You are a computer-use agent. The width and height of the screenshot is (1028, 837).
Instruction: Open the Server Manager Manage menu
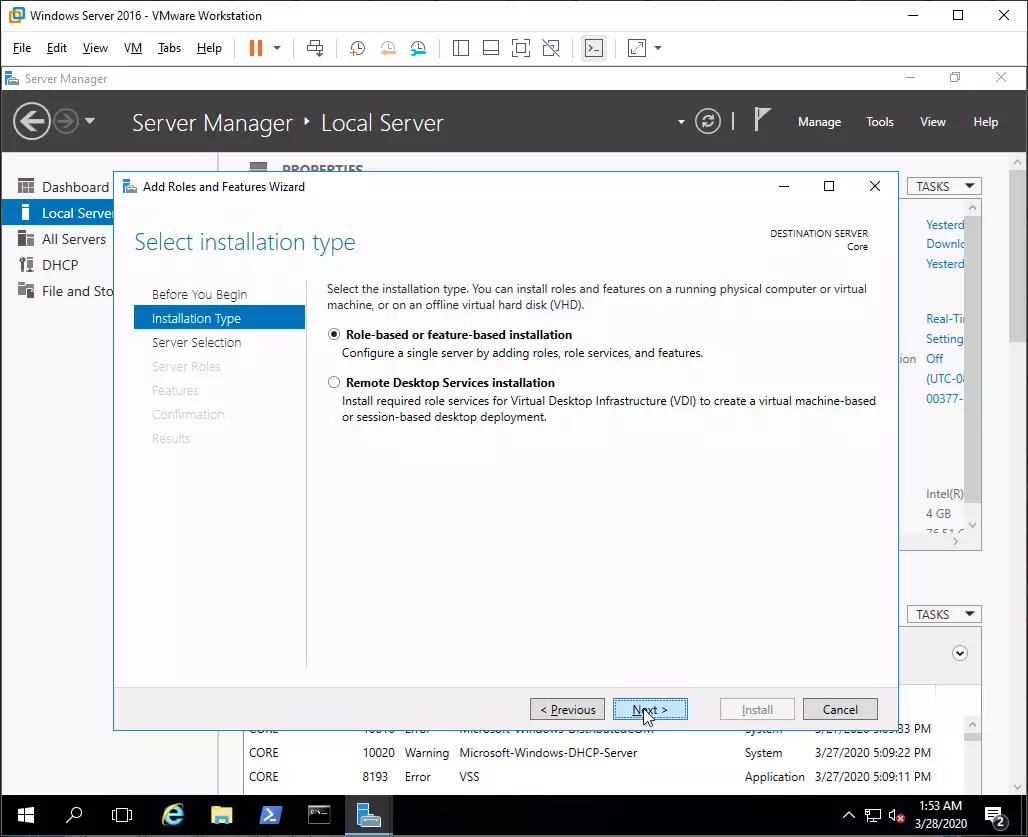click(x=820, y=122)
